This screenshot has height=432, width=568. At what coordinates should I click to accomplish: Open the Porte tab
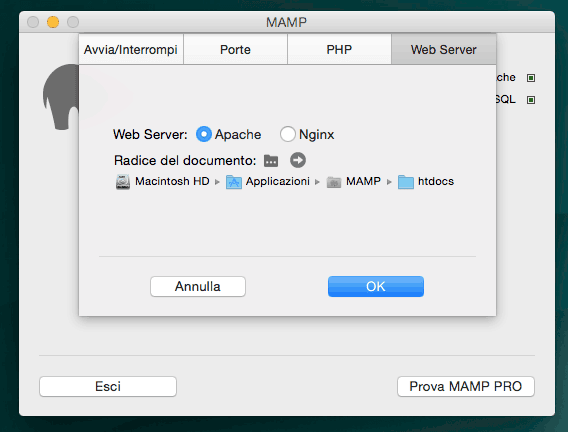(235, 49)
